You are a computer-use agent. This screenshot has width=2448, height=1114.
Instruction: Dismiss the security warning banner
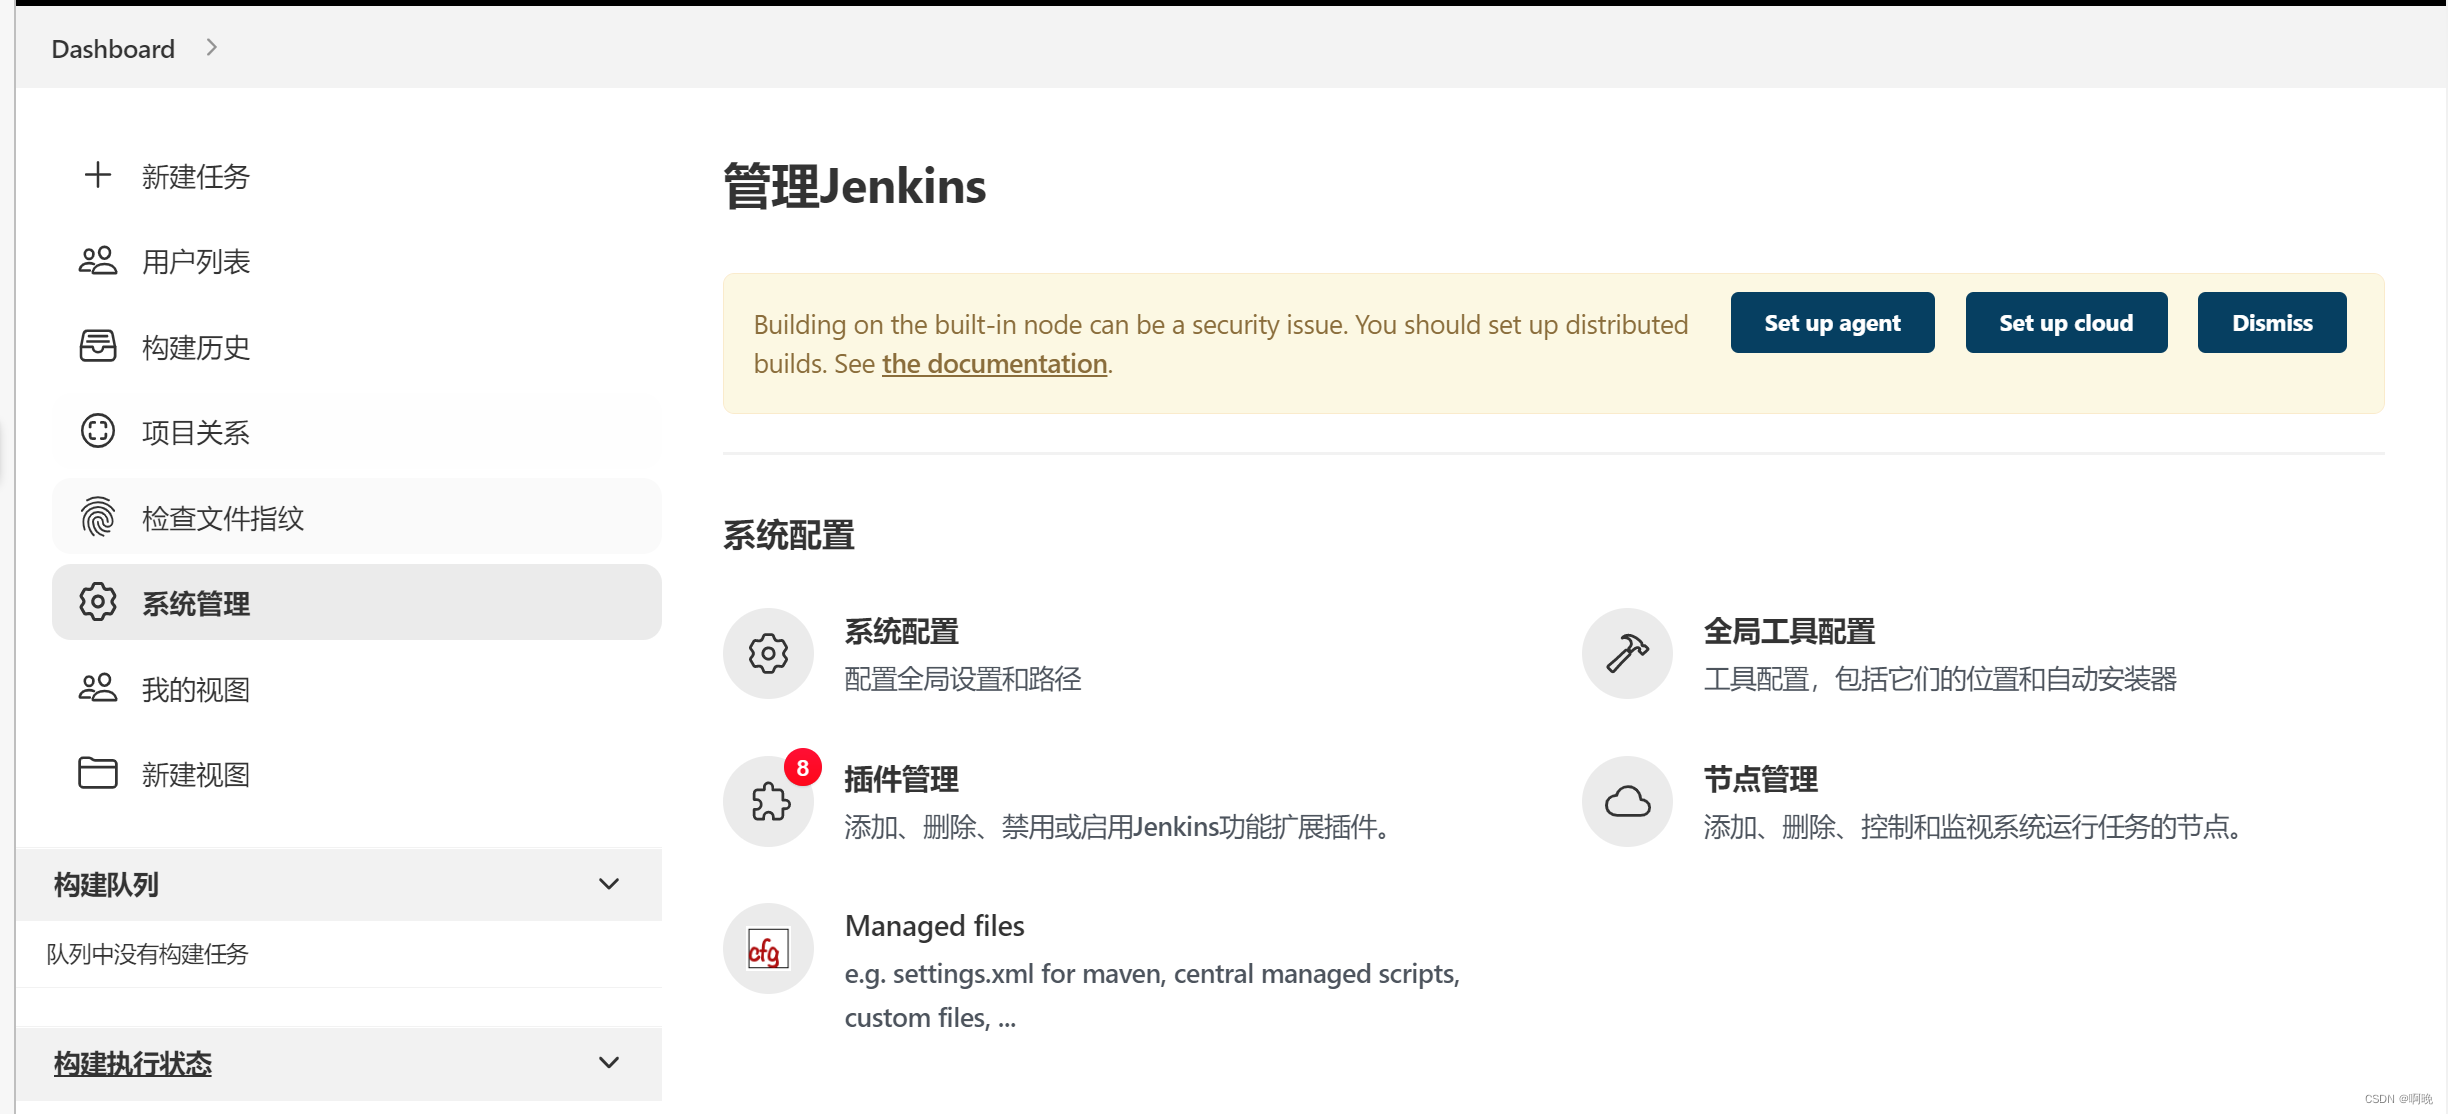tap(2272, 323)
